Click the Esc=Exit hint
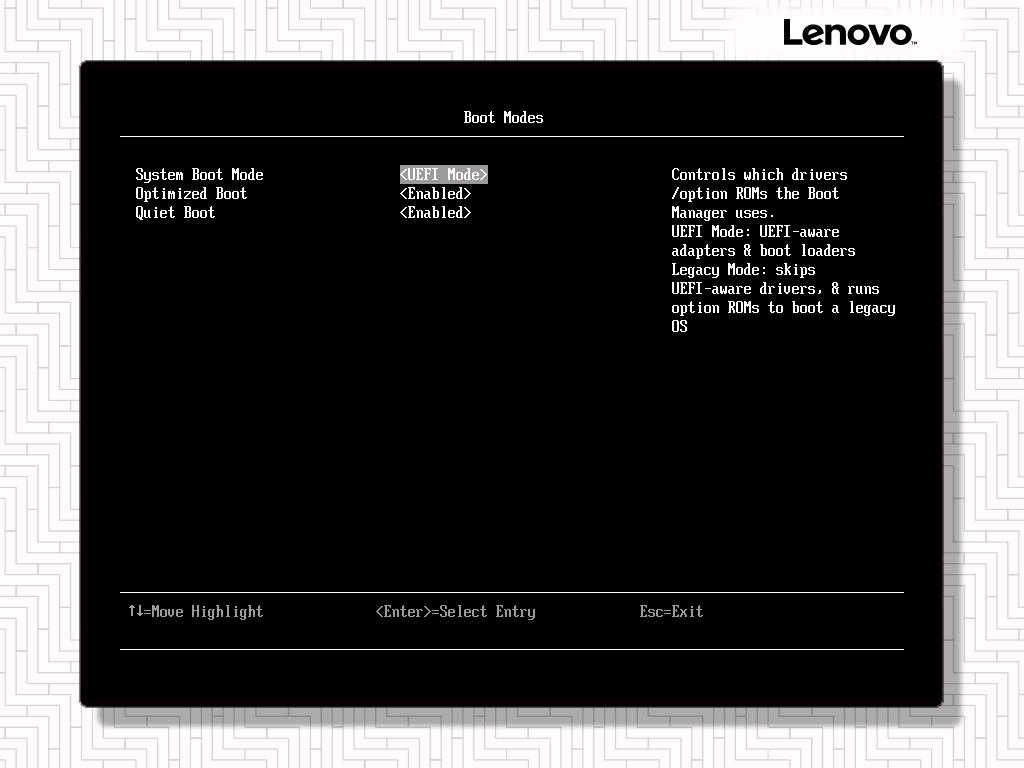This screenshot has width=1024, height=768. click(671, 612)
